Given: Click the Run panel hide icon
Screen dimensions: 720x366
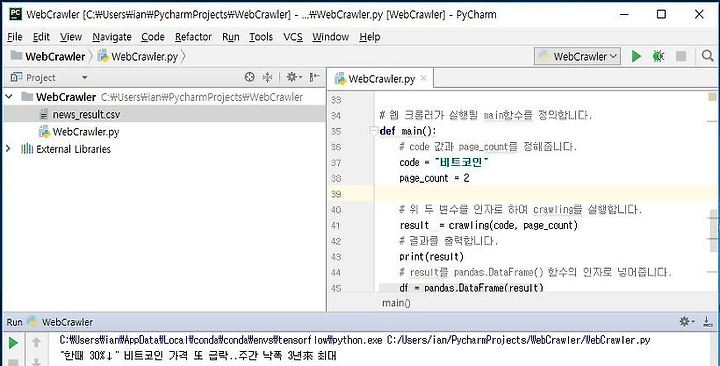Looking at the screenshot, I should pyautogui.click(x=708, y=321).
